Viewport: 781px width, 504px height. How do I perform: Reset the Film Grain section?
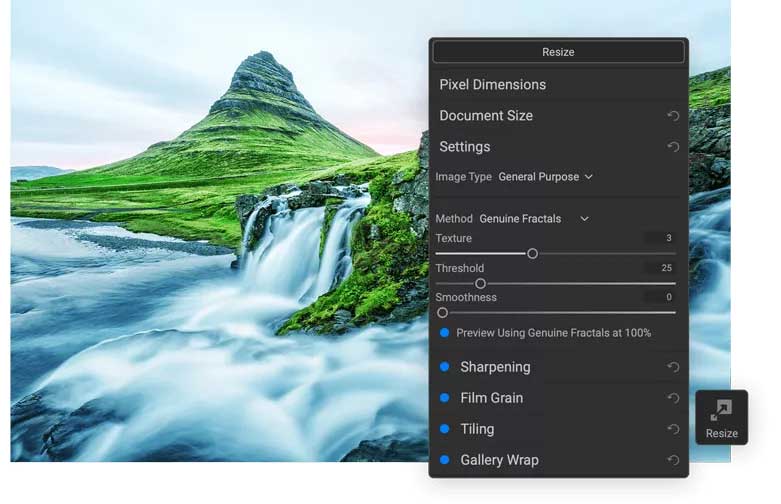(x=673, y=398)
